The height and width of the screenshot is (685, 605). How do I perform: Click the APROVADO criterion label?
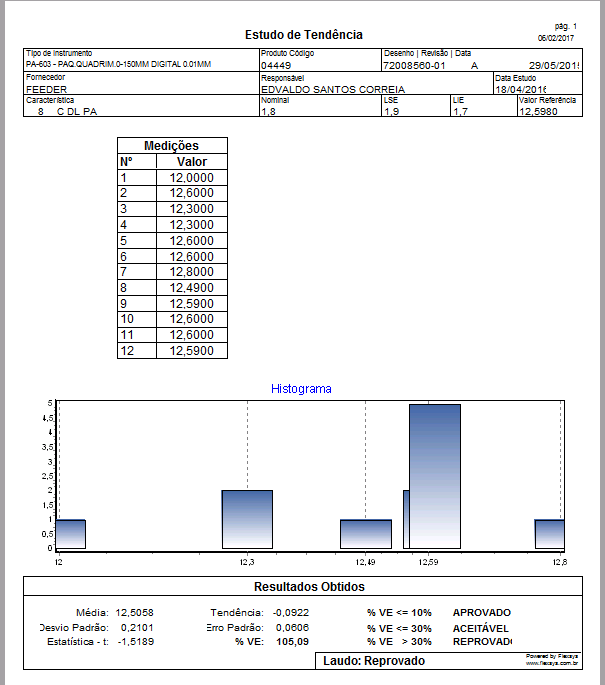[x=482, y=613]
